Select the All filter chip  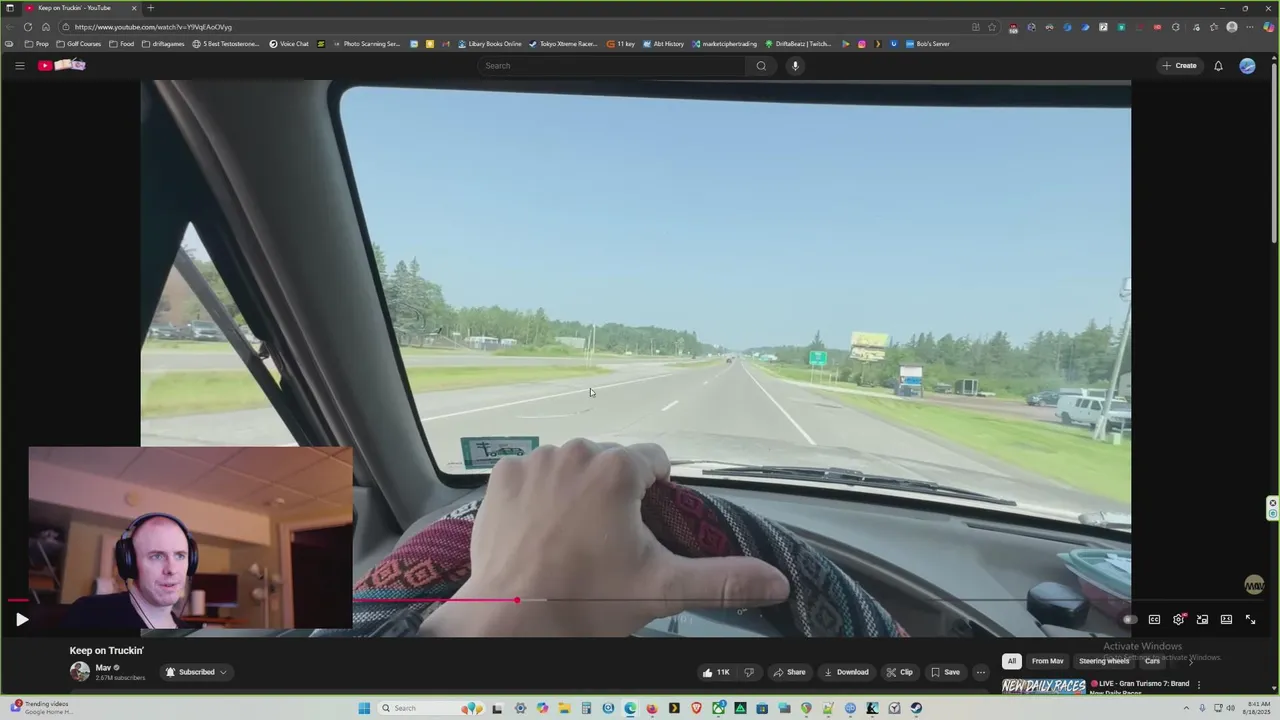coord(1012,661)
